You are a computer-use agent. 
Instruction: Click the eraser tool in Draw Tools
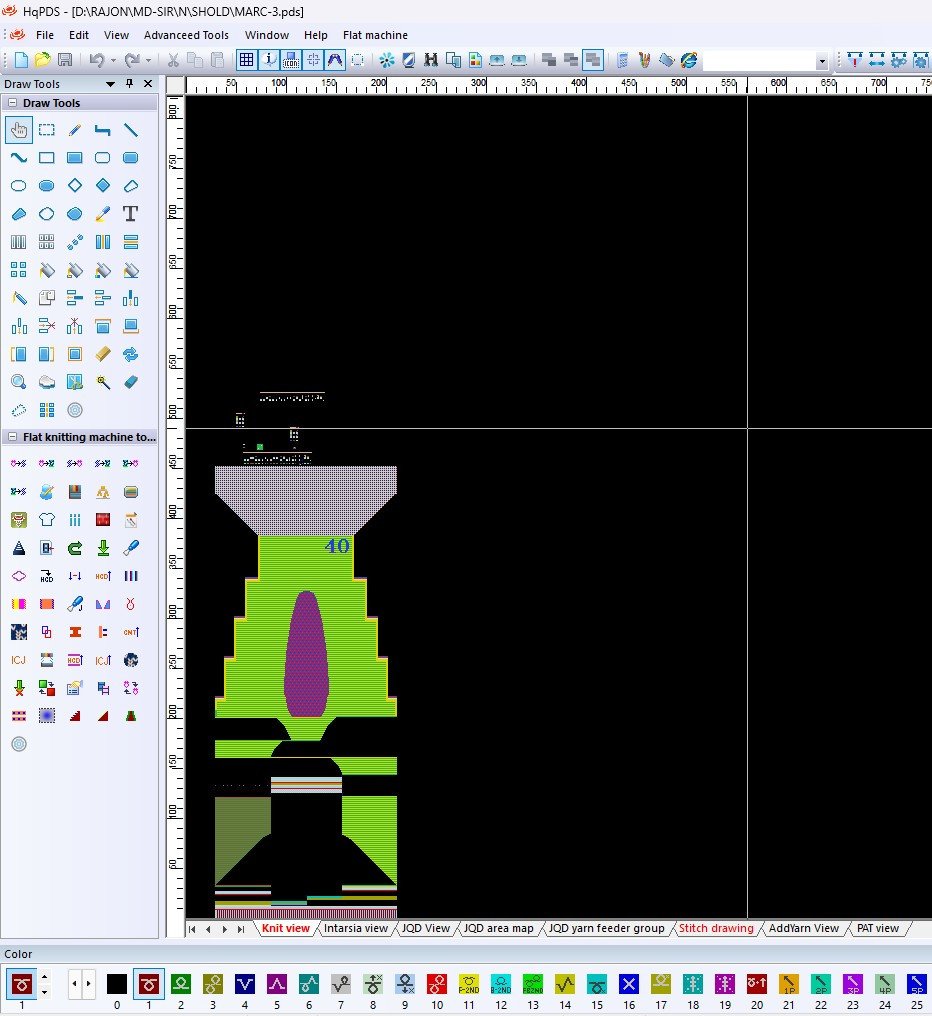coord(130,382)
